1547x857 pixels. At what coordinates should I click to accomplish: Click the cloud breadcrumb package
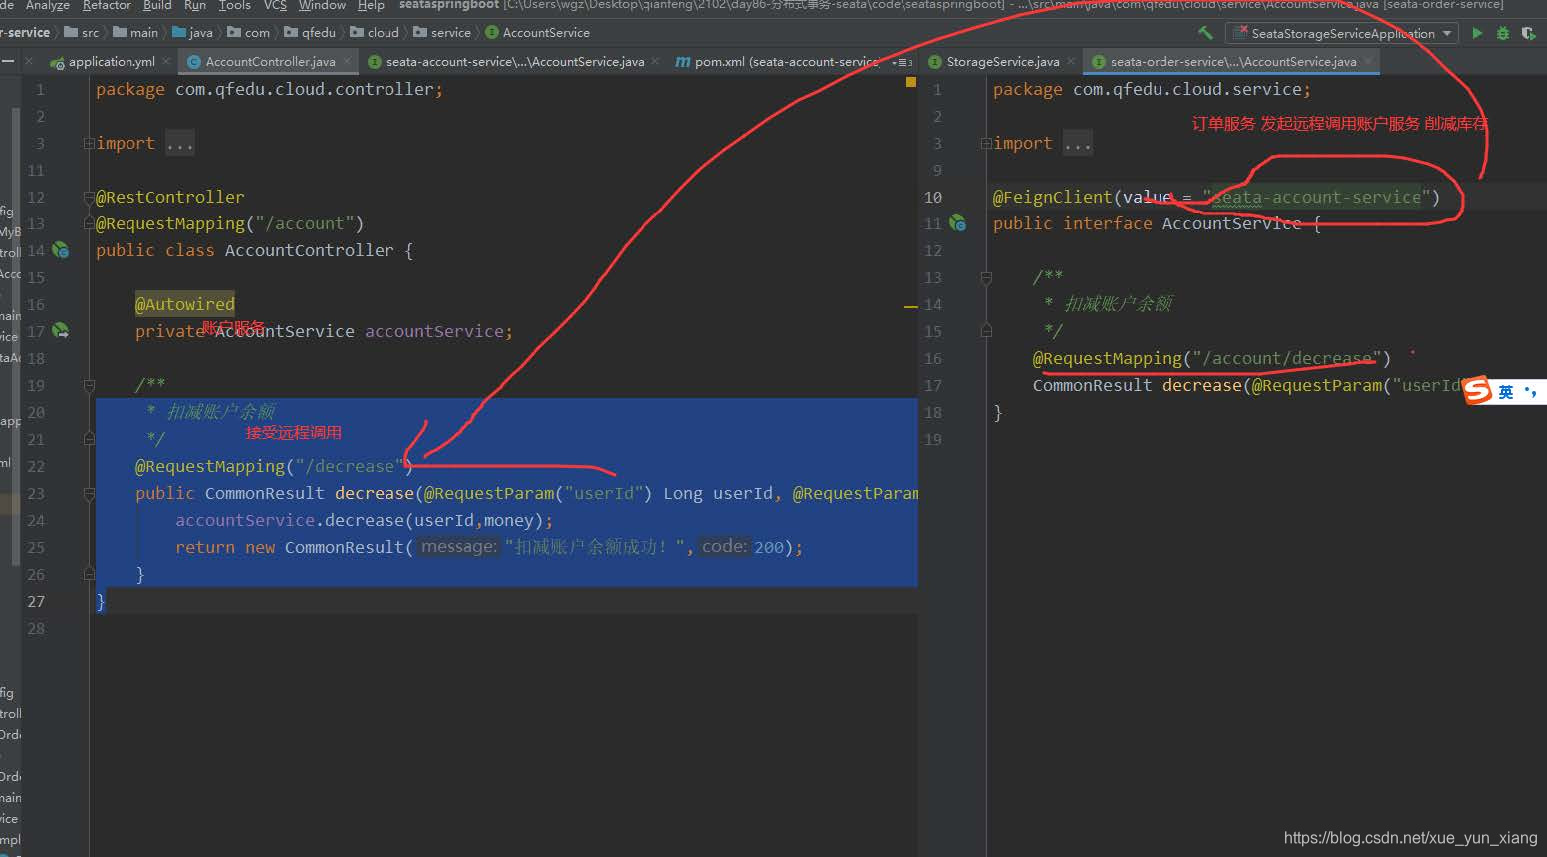(x=375, y=33)
